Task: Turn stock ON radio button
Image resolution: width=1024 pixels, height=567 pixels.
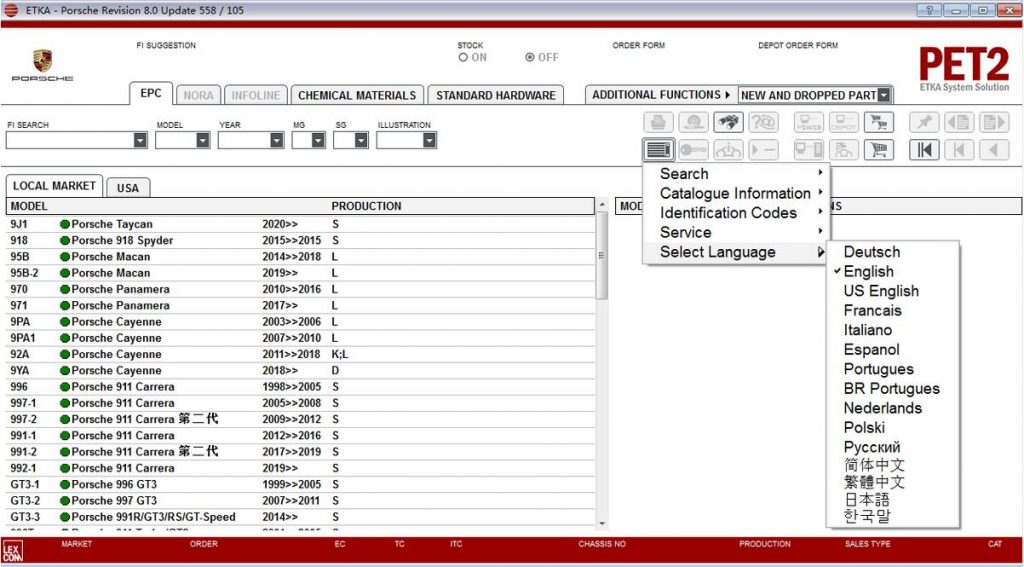Action: [464, 58]
